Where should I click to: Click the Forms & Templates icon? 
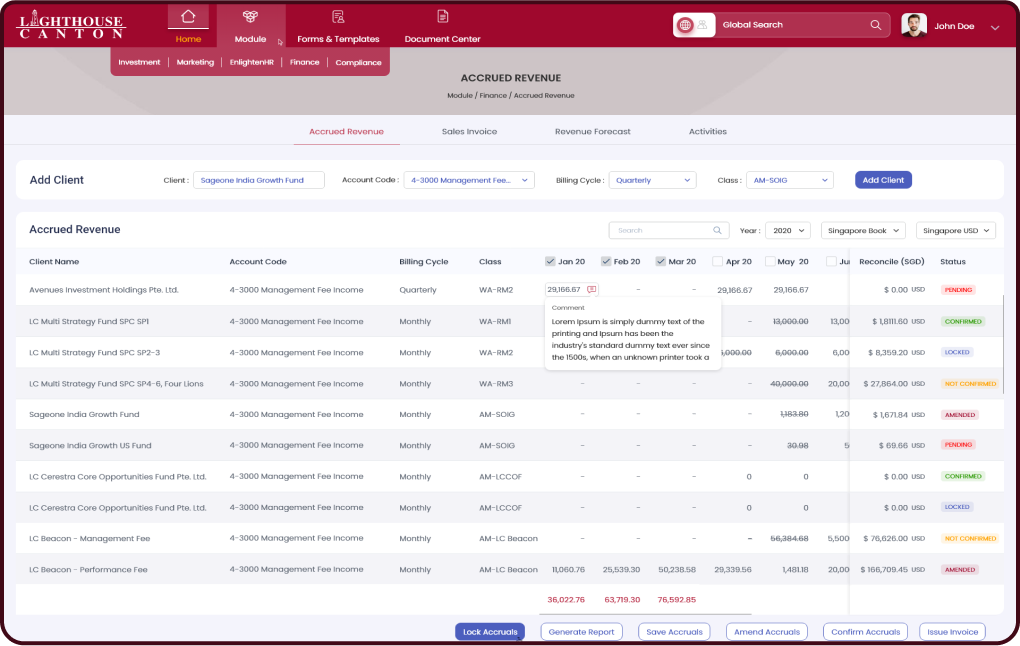338,17
